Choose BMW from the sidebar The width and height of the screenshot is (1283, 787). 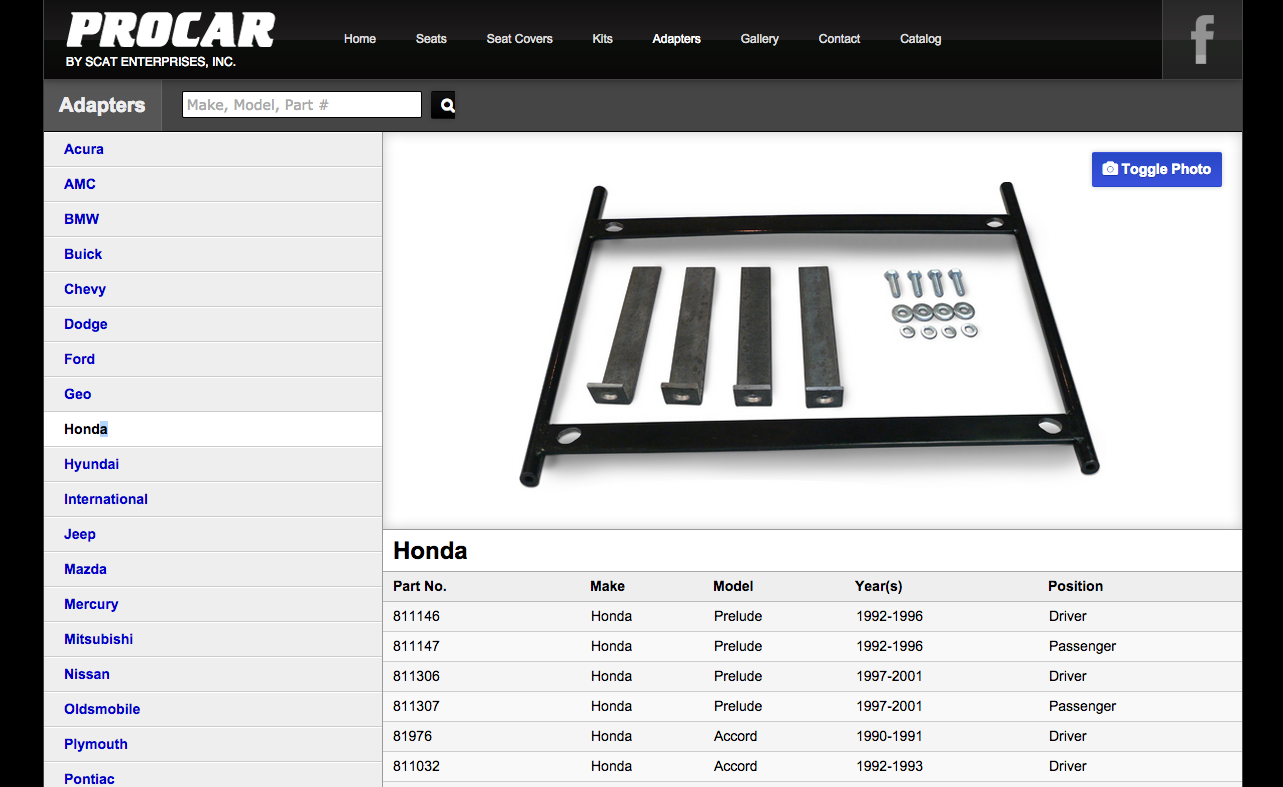(x=213, y=219)
